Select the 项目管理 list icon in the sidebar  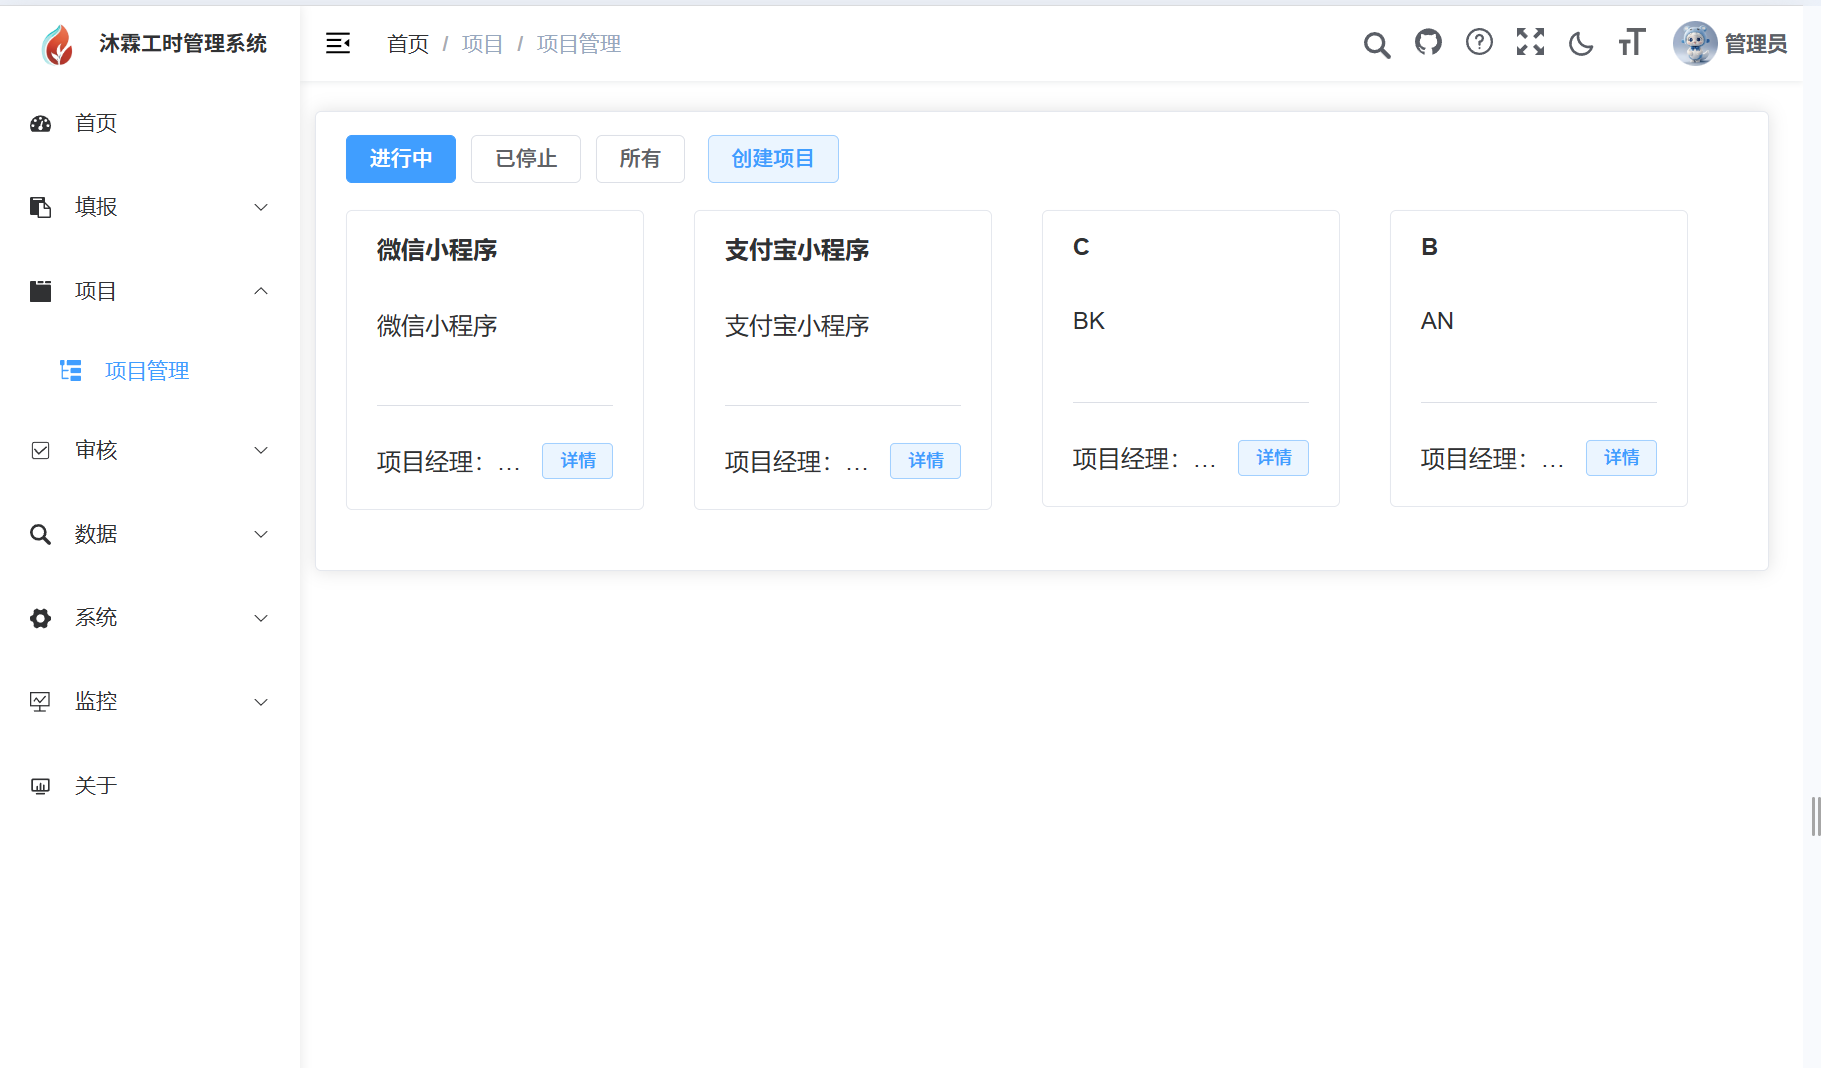(71, 370)
